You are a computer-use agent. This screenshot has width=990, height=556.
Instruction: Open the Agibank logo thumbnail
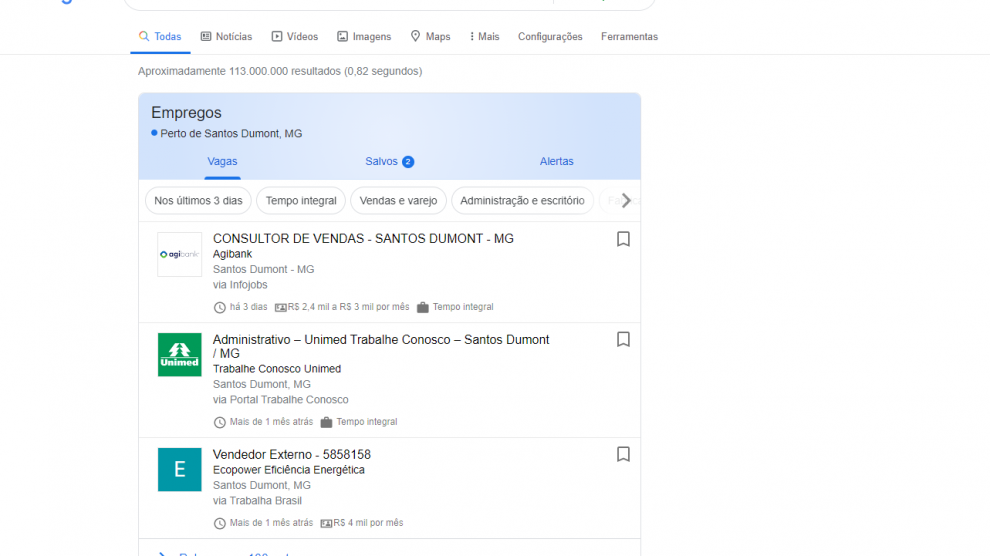click(x=179, y=254)
